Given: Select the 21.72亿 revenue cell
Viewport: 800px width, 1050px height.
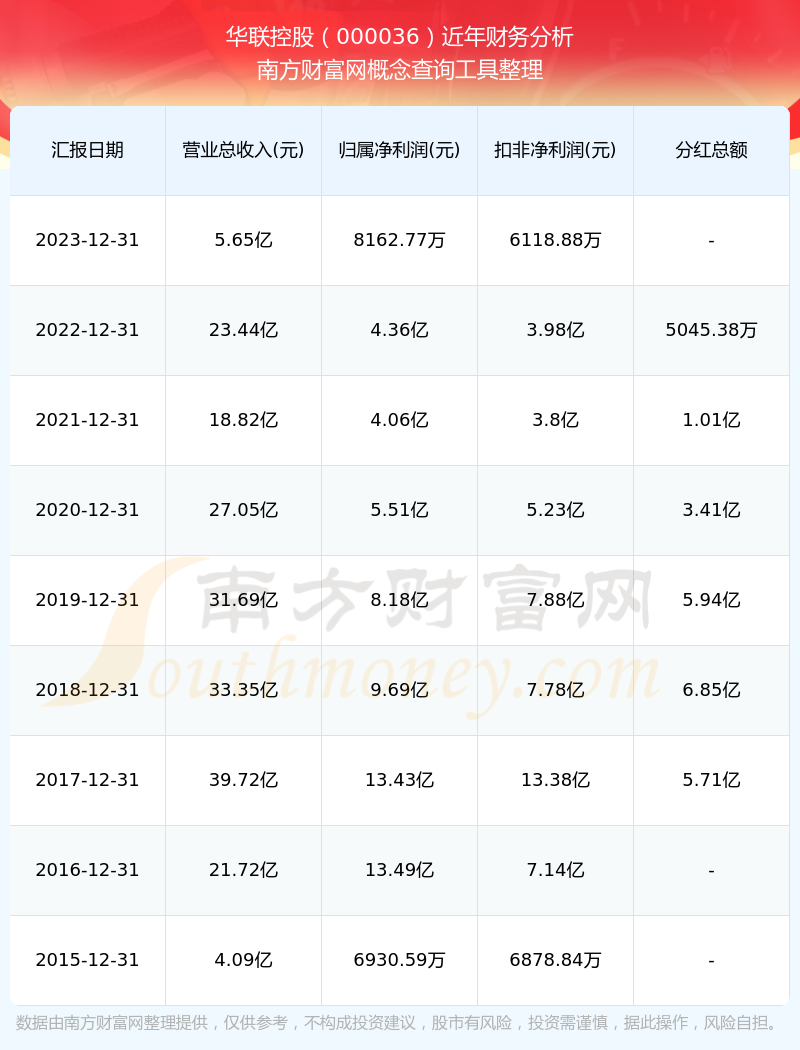Looking at the screenshot, I should (244, 871).
